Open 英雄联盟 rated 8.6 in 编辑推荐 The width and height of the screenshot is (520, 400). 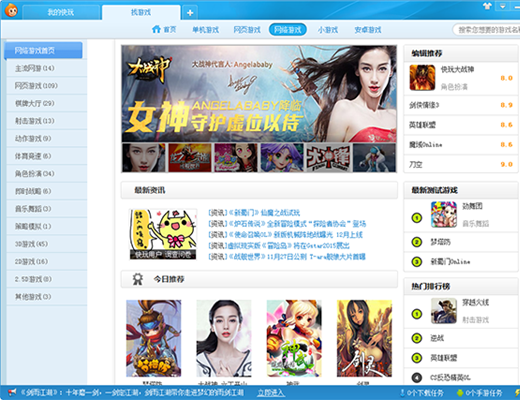click(x=461, y=125)
